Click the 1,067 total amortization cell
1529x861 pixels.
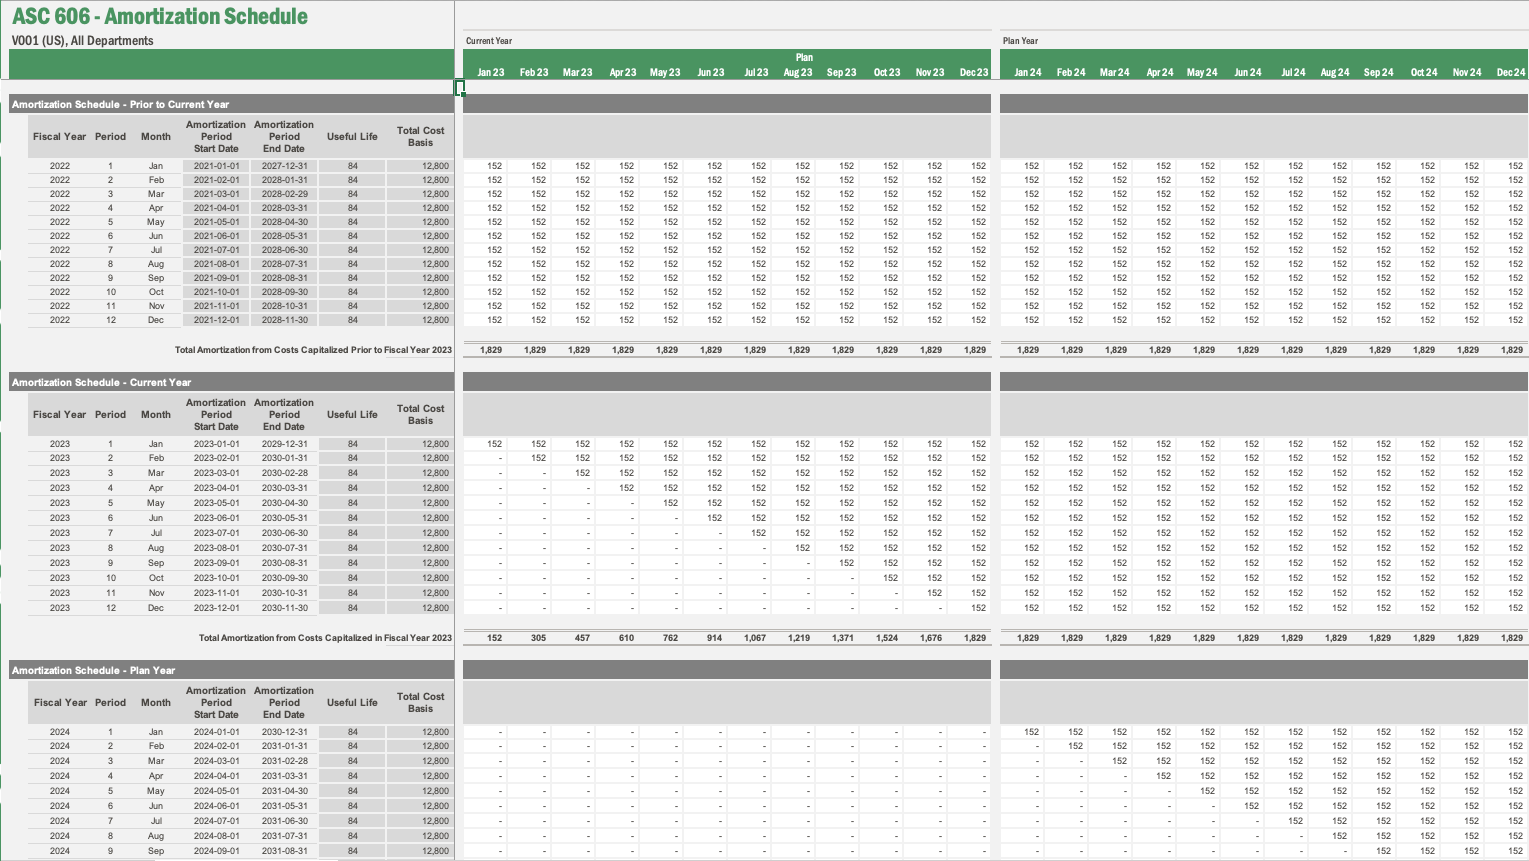[754, 637]
